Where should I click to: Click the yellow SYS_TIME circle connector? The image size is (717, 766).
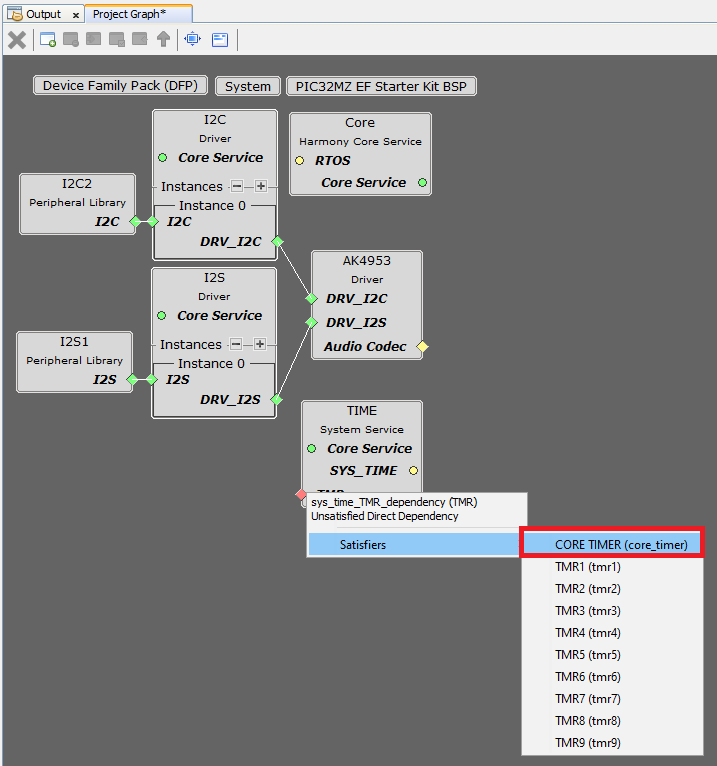pos(414,471)
